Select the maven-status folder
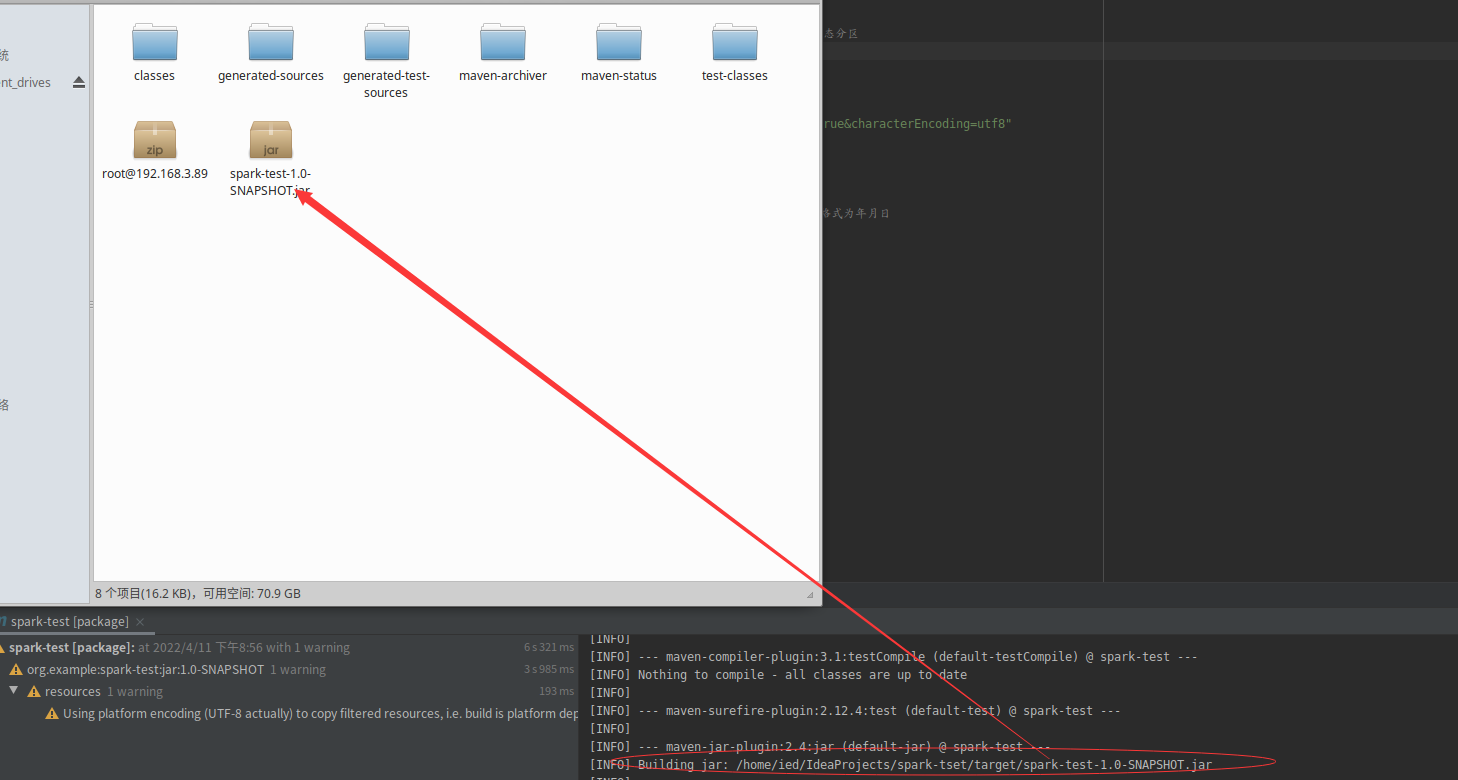This screenshot has width=1458, height=780. (618, 53)
